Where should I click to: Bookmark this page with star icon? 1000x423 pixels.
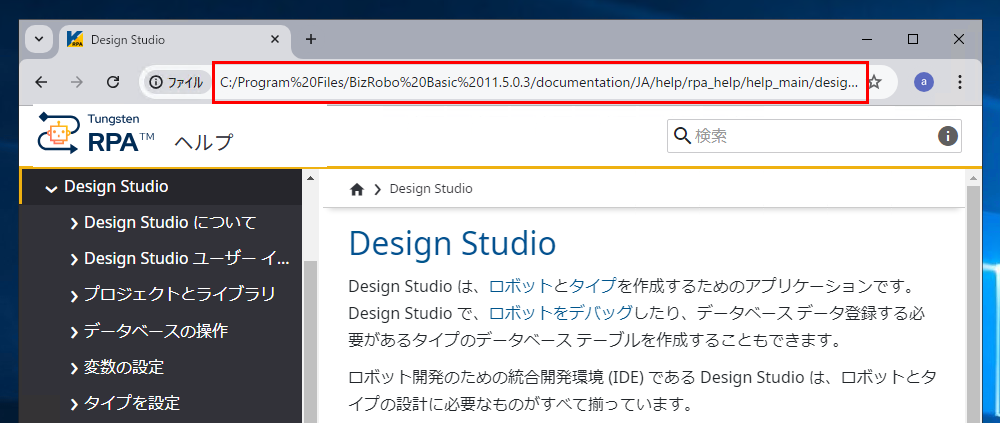point(875,82)
